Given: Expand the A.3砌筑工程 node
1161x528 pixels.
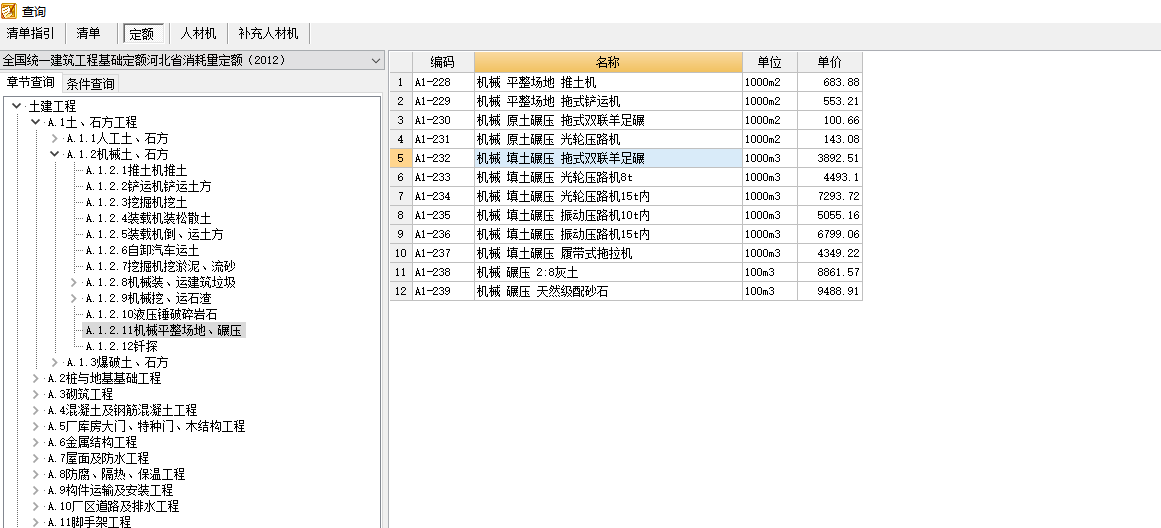Looking at the screenshot, I should (x=35, y=394).
